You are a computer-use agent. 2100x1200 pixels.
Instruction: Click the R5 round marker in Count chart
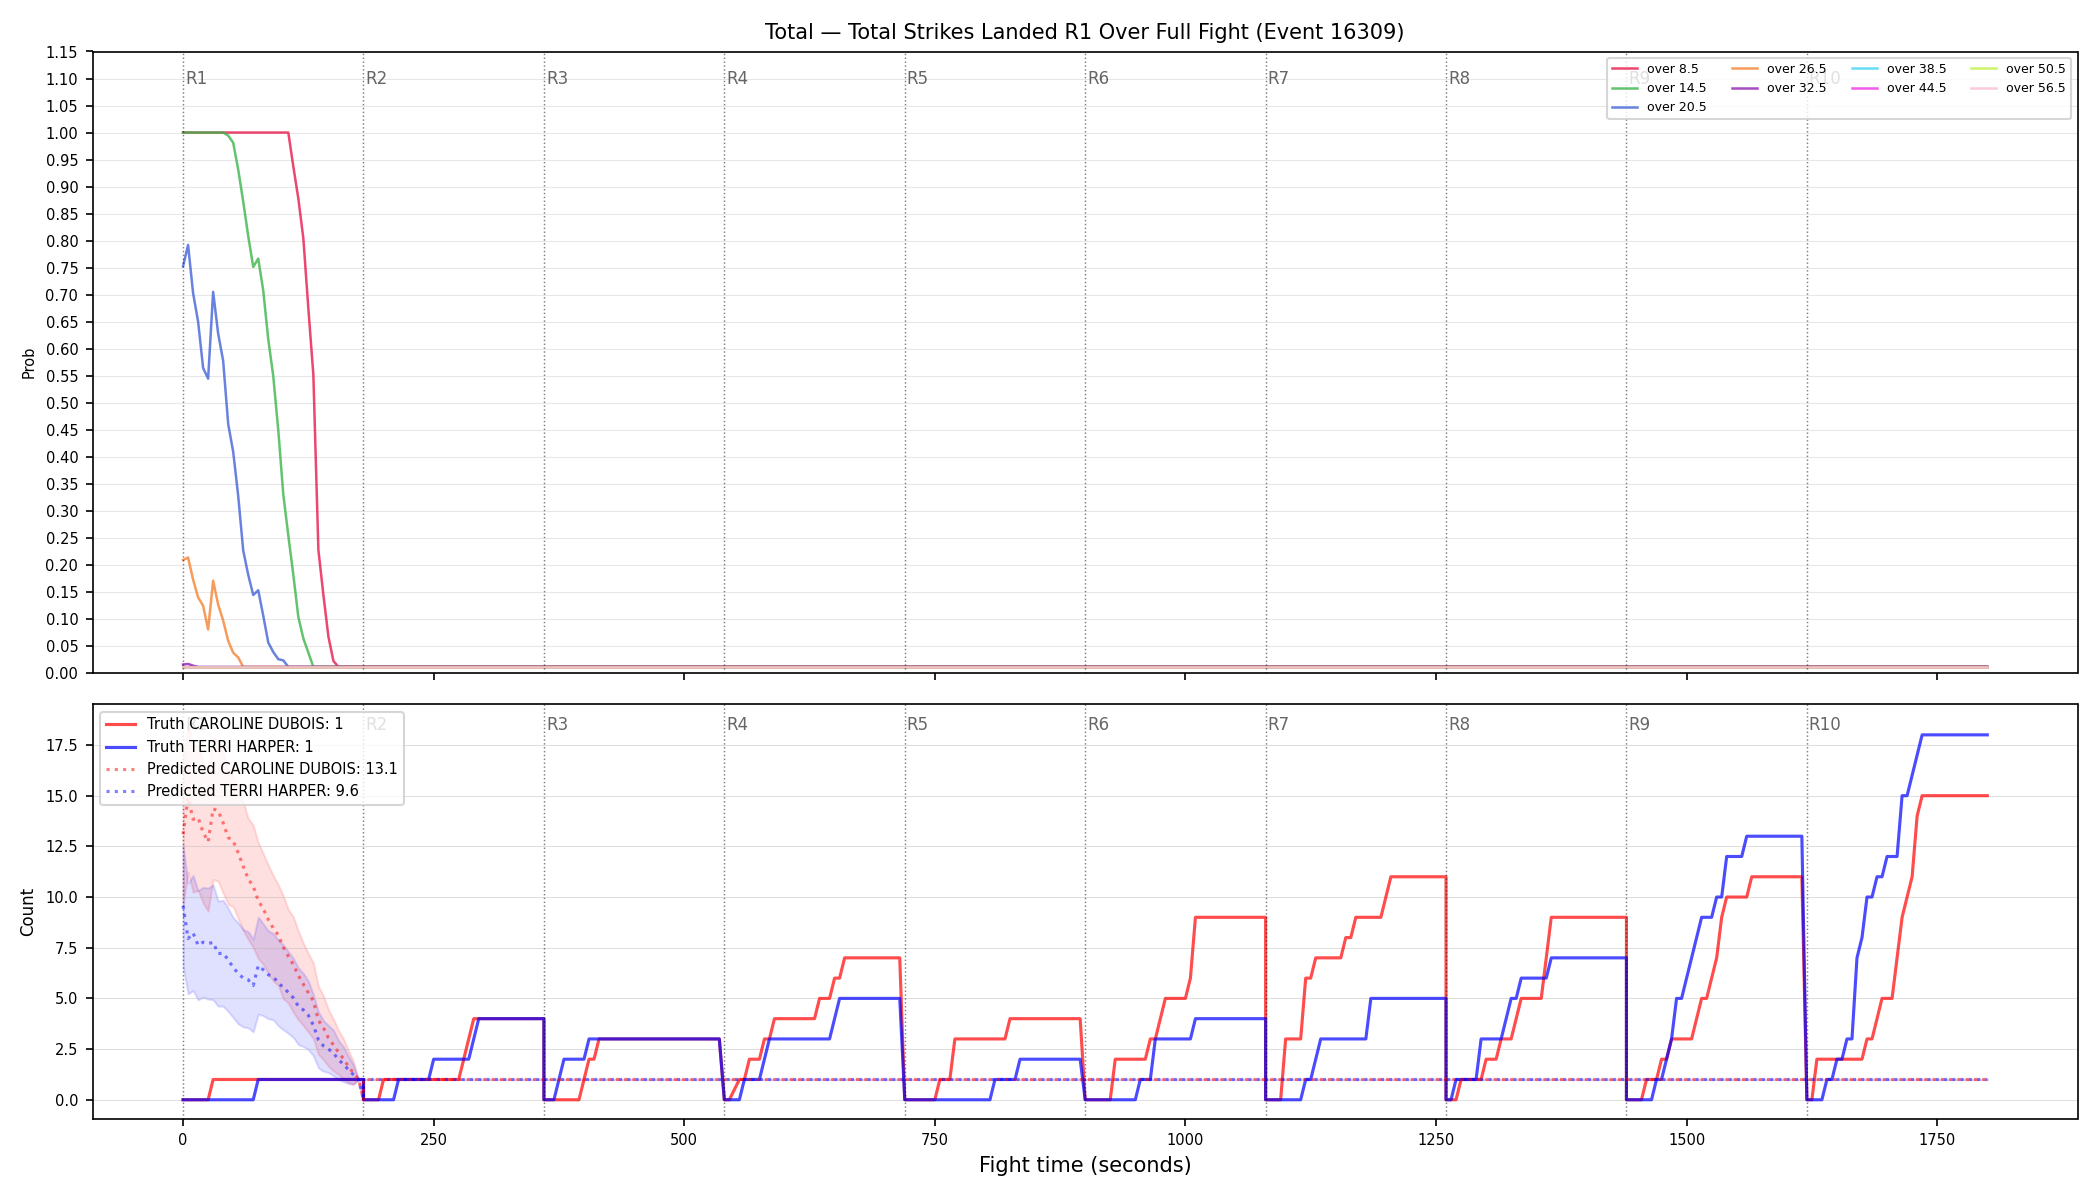pyautogui.click(x=918, y=724)
